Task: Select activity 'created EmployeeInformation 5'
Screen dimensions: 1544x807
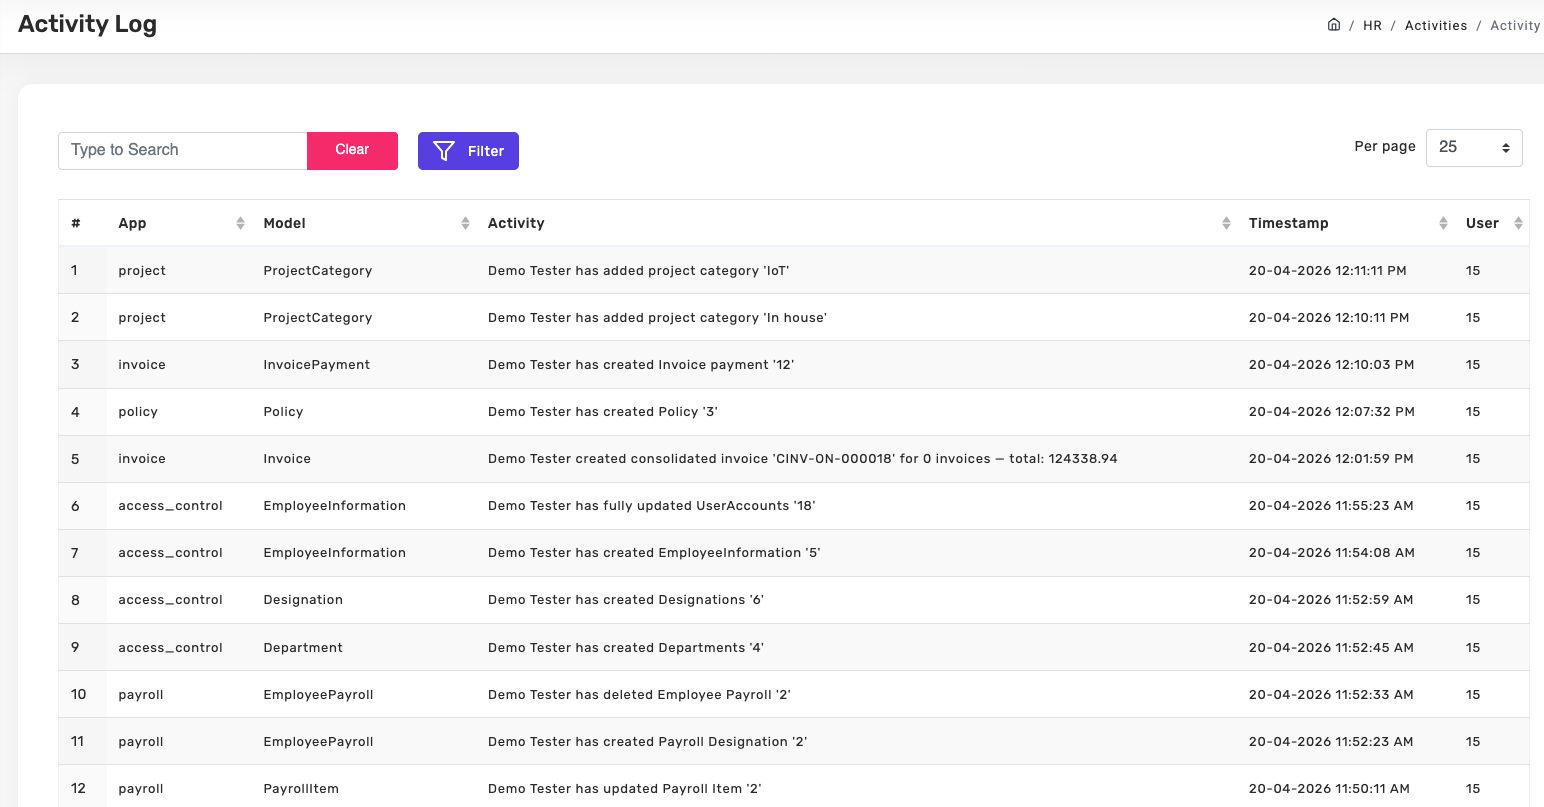Action: (654, 553)
